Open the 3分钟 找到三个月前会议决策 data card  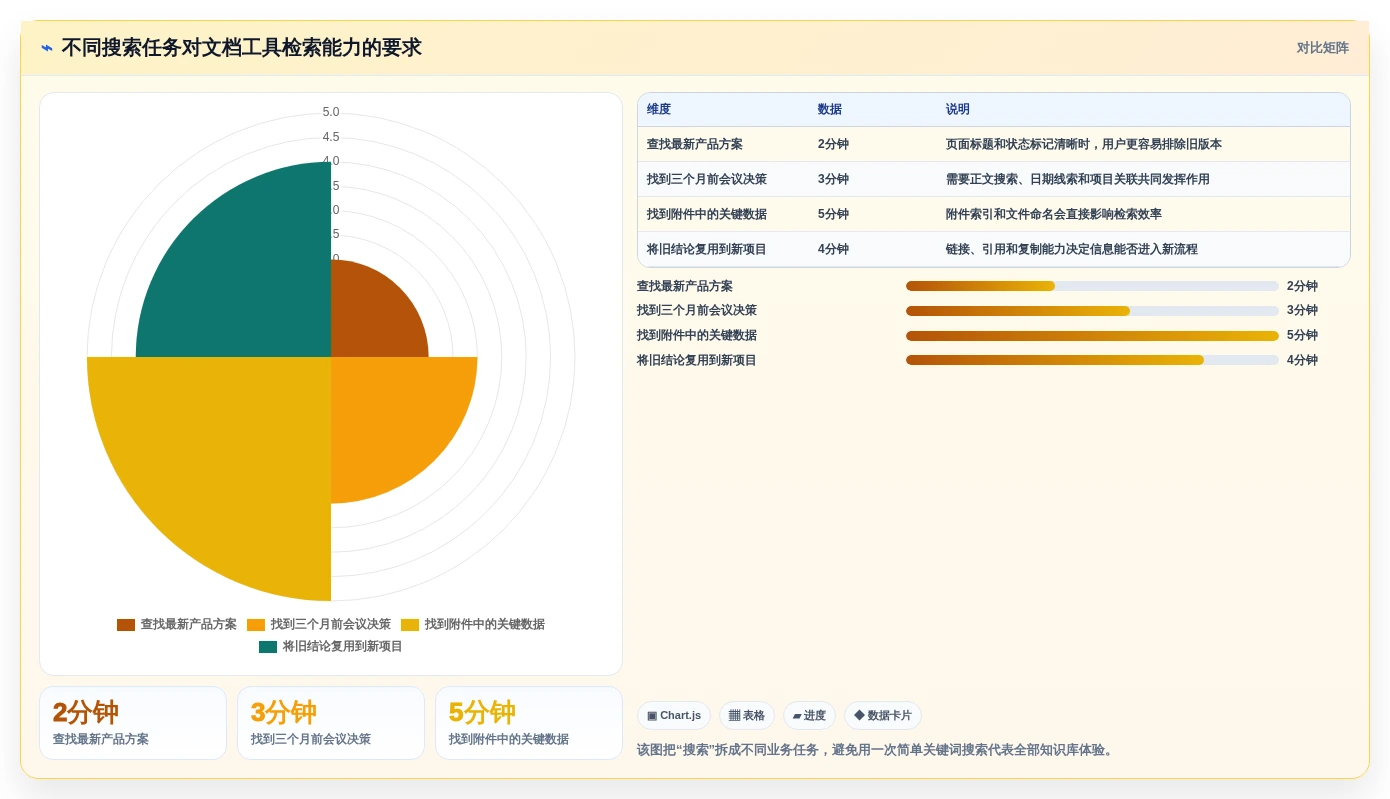pos(331,723)
